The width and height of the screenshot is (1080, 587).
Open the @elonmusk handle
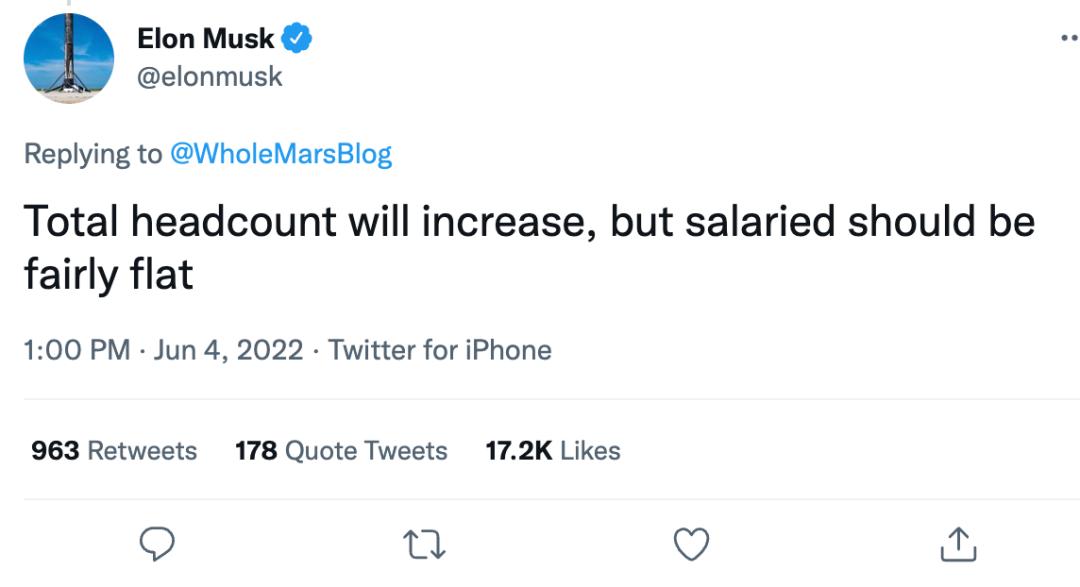click(209, 77)
